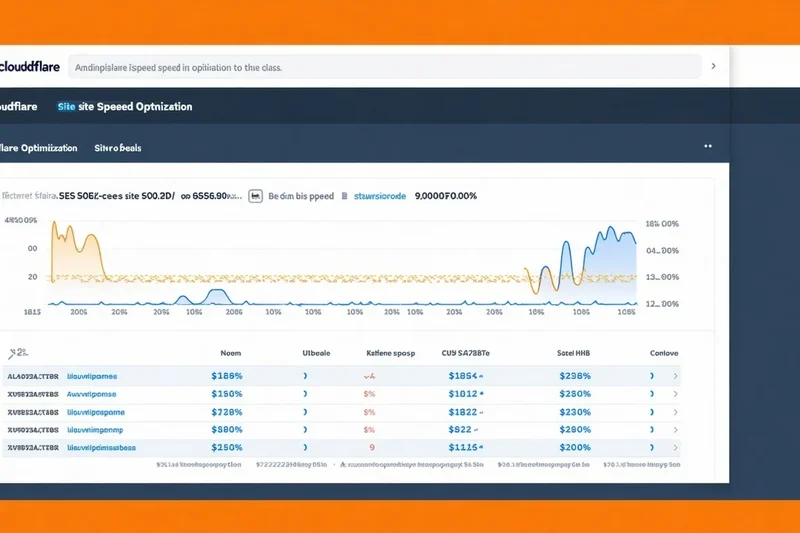Click the icon before "Be dim bis speed"
Image resolution: width=800 pixels, height=533 pixels.
pyautogui.click(x=255, y=197)
